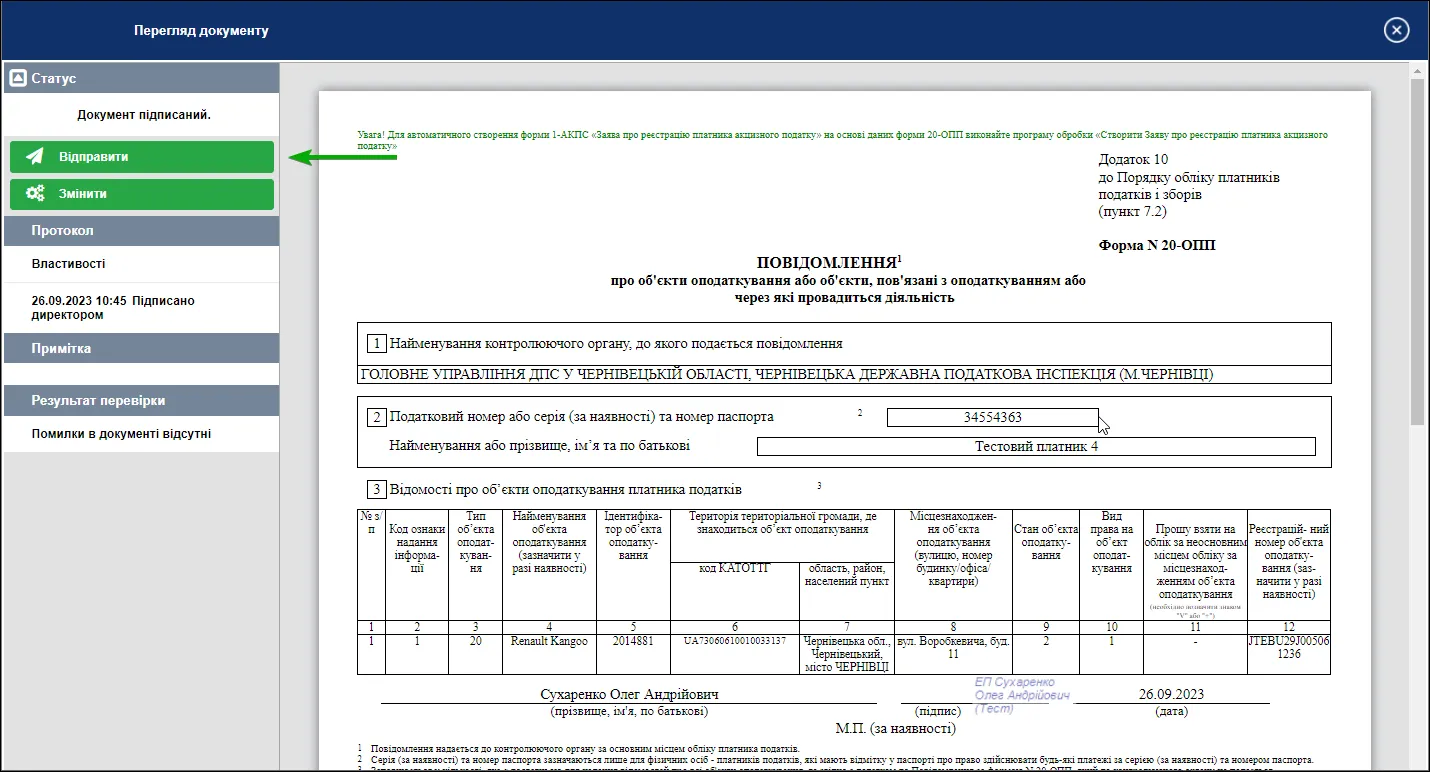This screenshot has width=1430, height=772.
Task: Click the Статус panel header title
Action: [x=53, y=78]
